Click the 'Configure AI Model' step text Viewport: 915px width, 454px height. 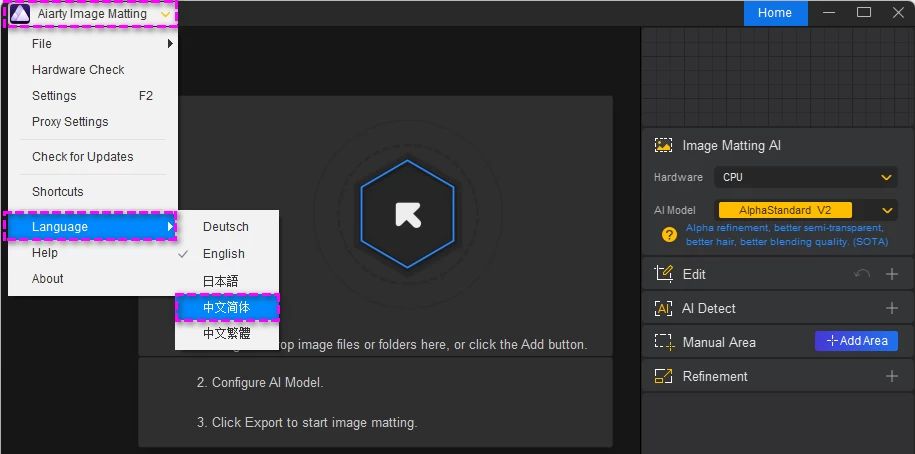[260, 383]
